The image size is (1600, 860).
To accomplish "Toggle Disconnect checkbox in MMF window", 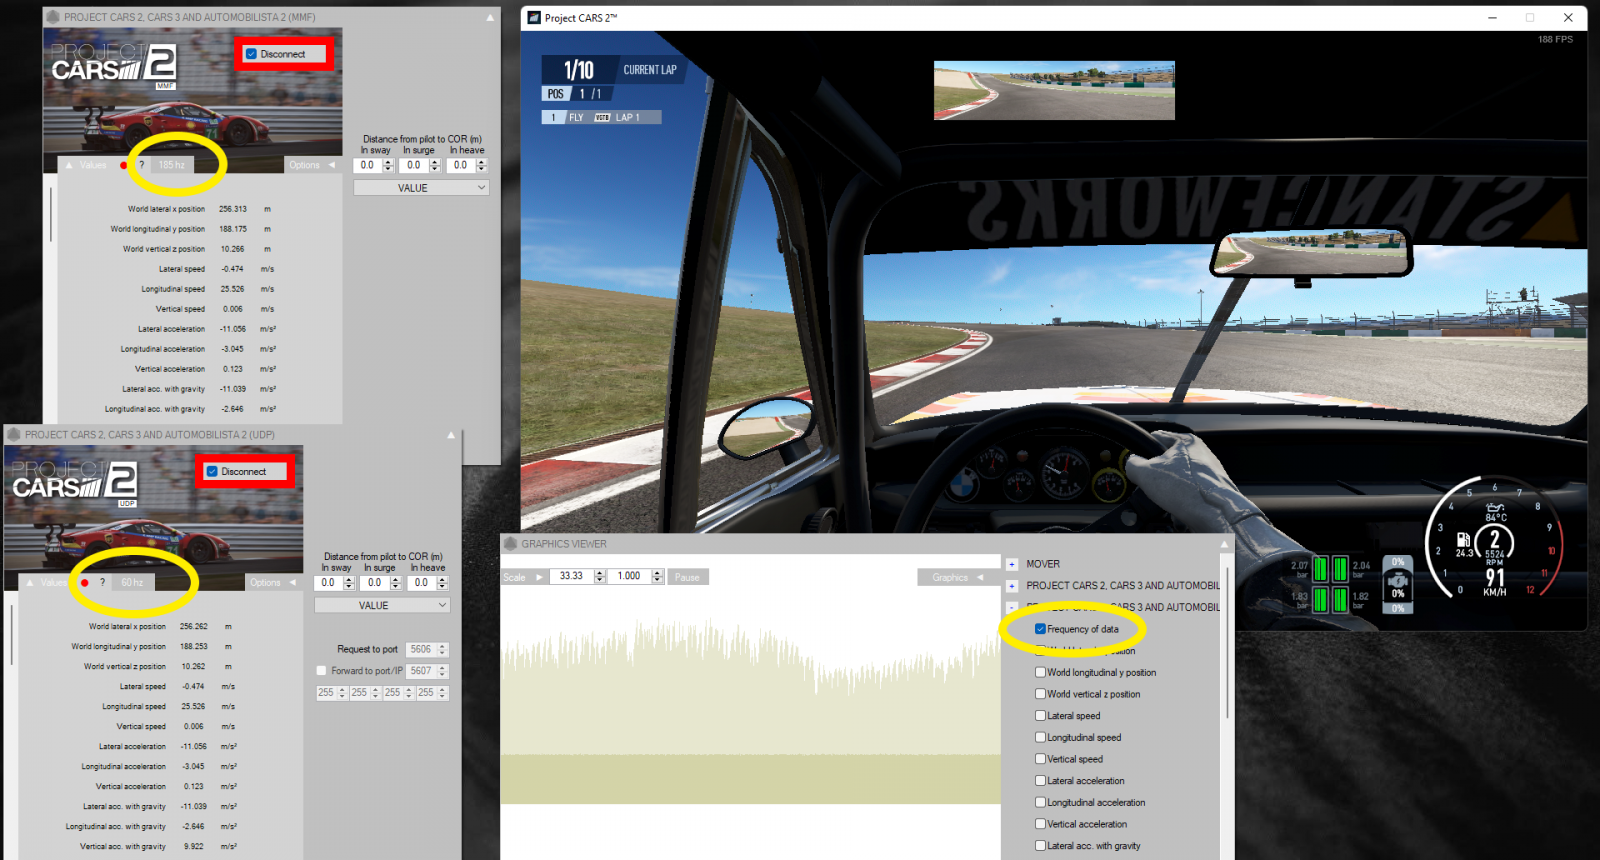I will pyautogui.click(x=251, y=54).
